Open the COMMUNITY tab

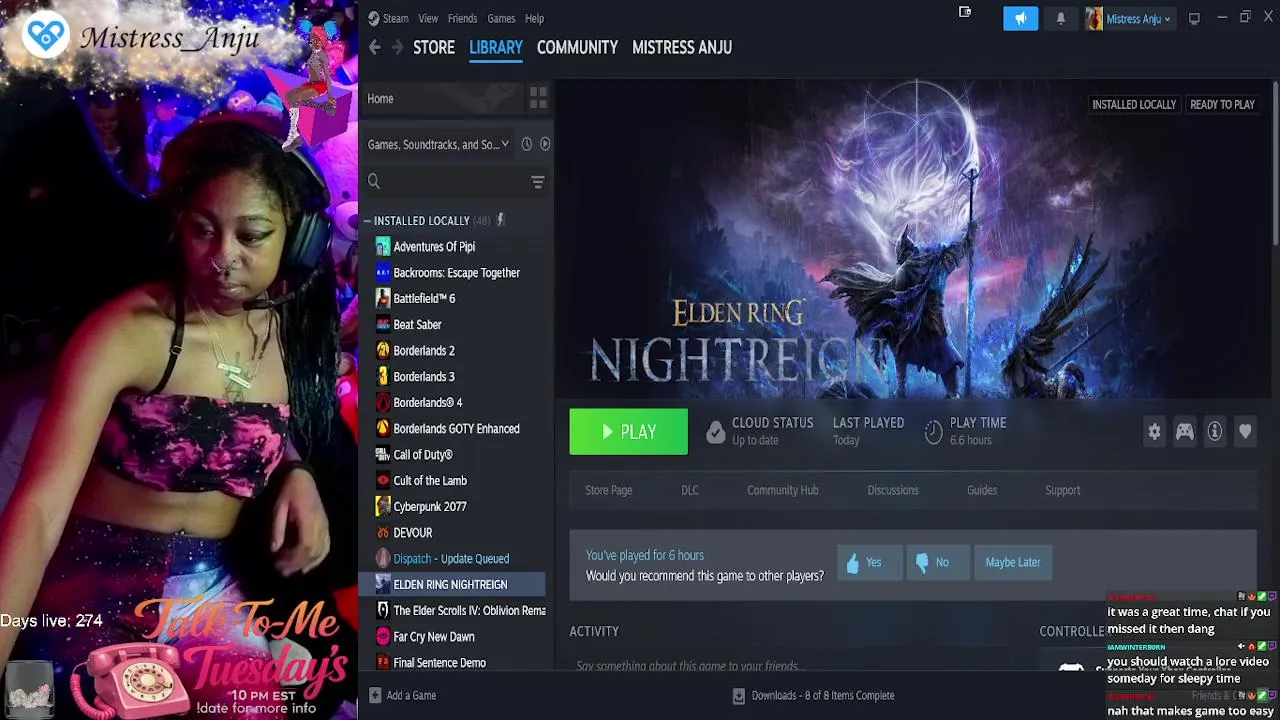tap(577, 47)
